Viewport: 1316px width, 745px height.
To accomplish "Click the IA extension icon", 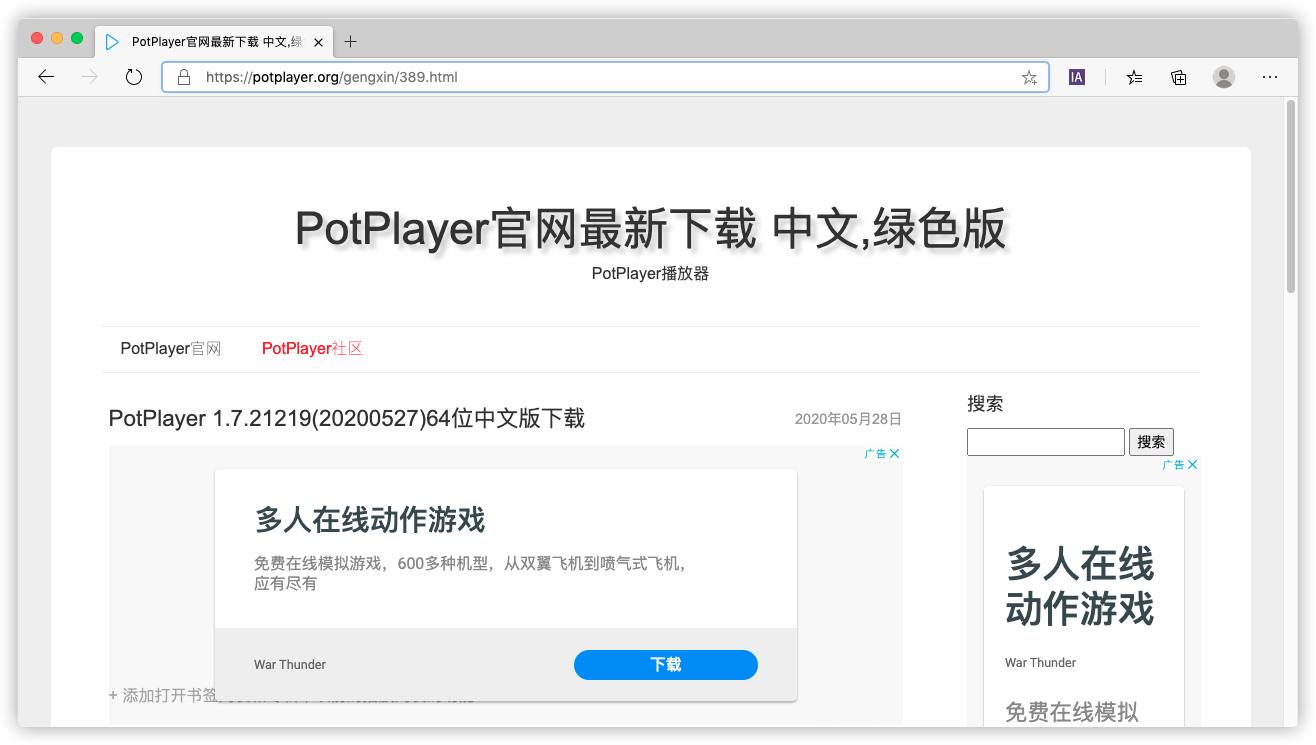I will 1076,76.
